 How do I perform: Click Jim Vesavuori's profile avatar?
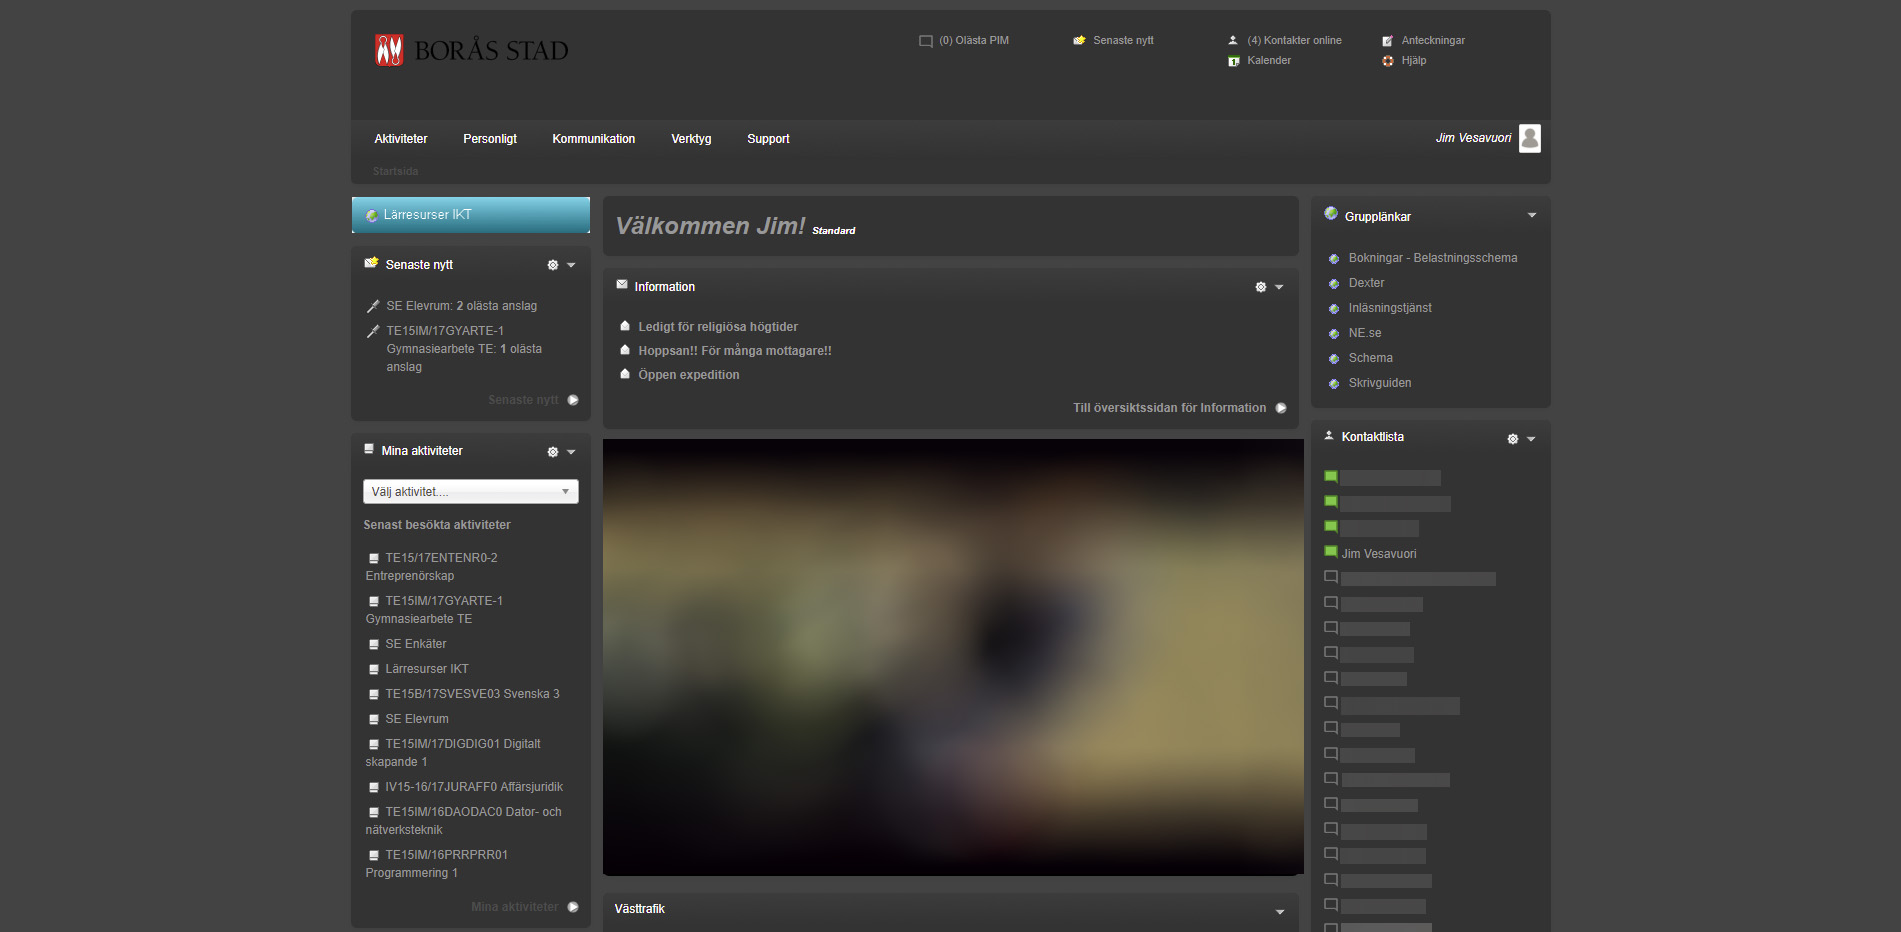click(x=1529, y=138)
